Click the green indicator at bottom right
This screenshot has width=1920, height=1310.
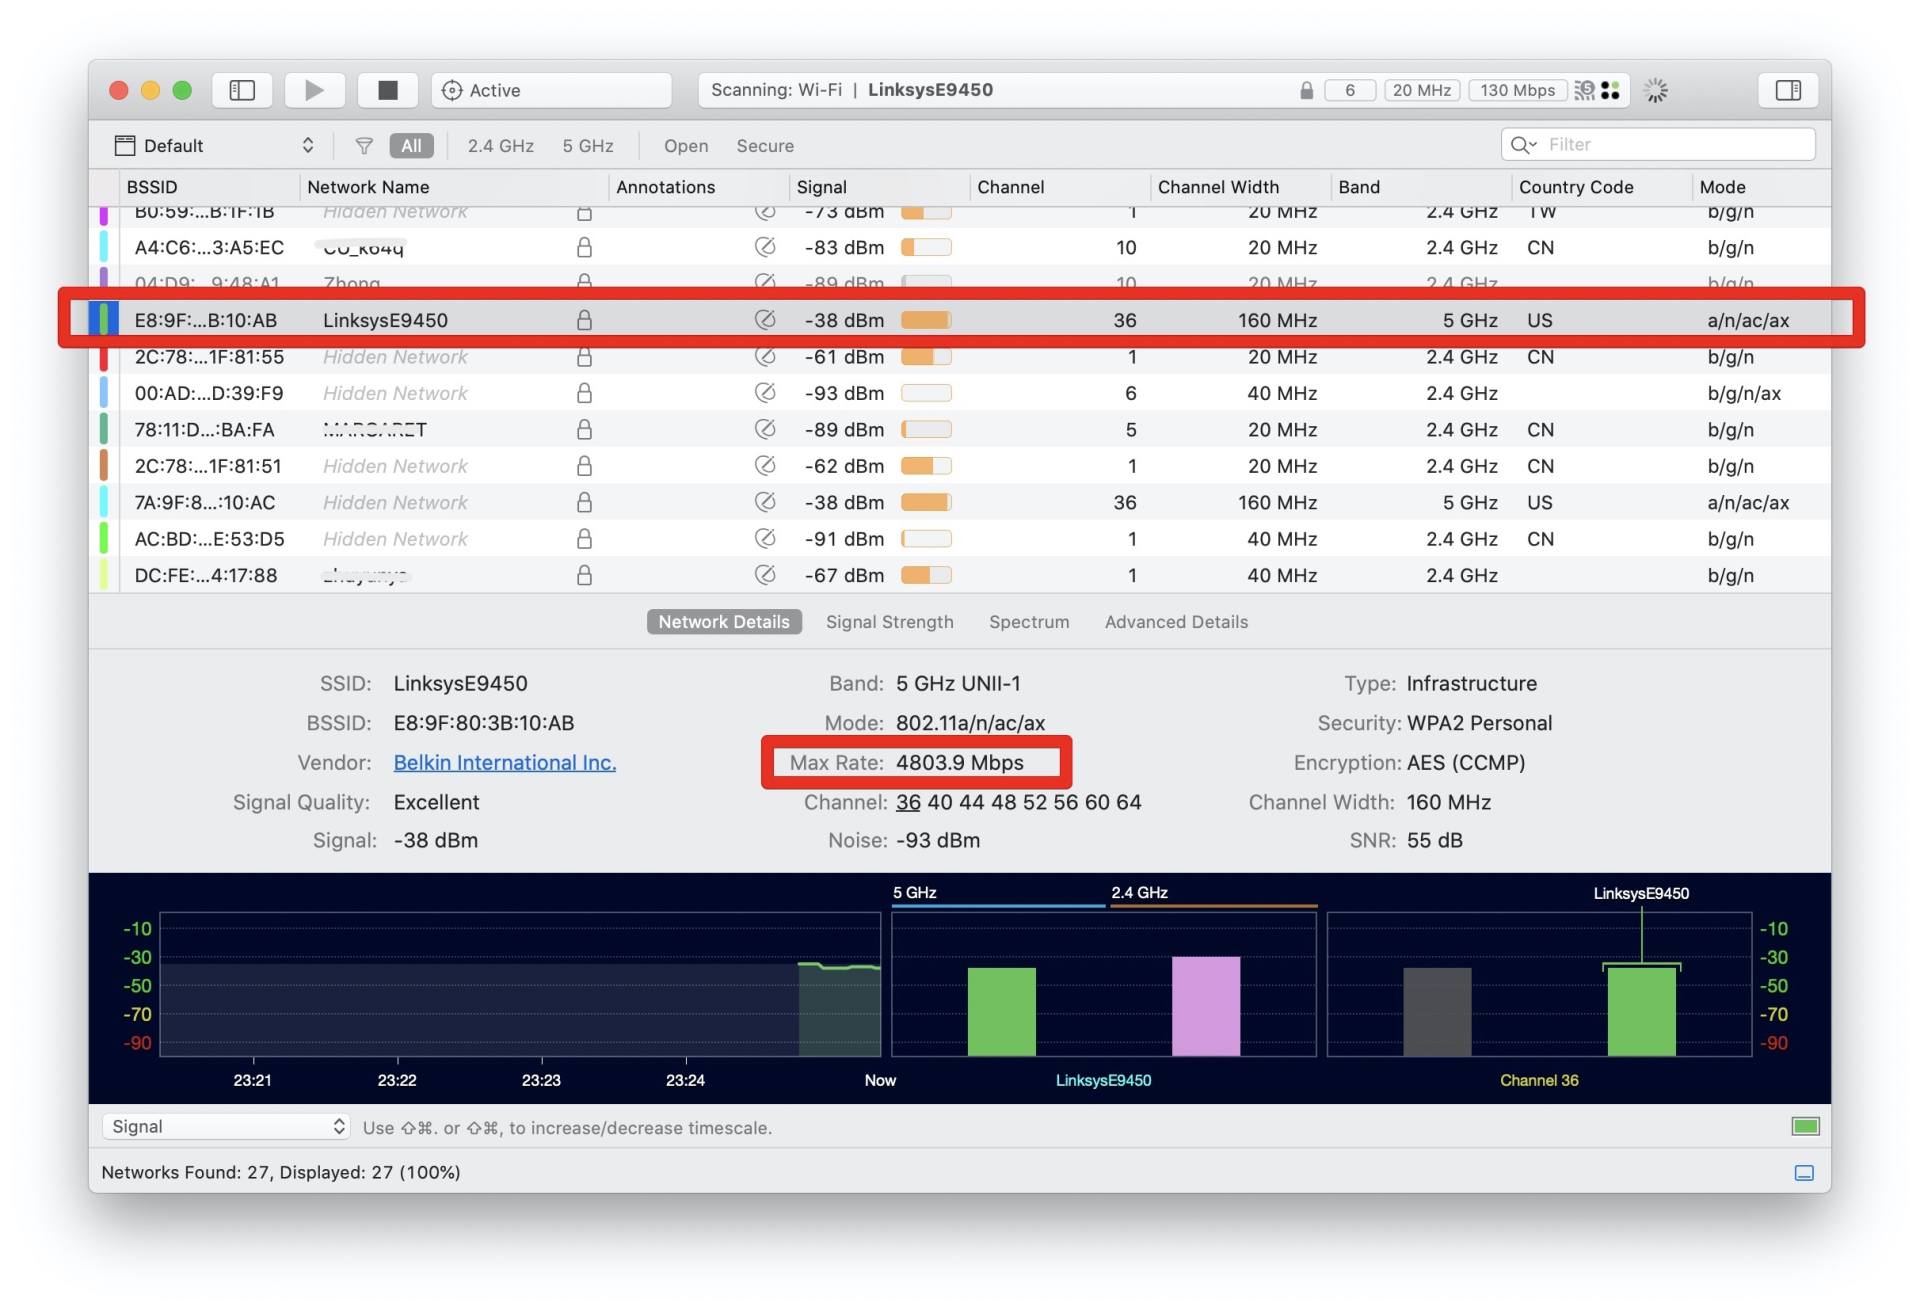tap(1805, 1127)
